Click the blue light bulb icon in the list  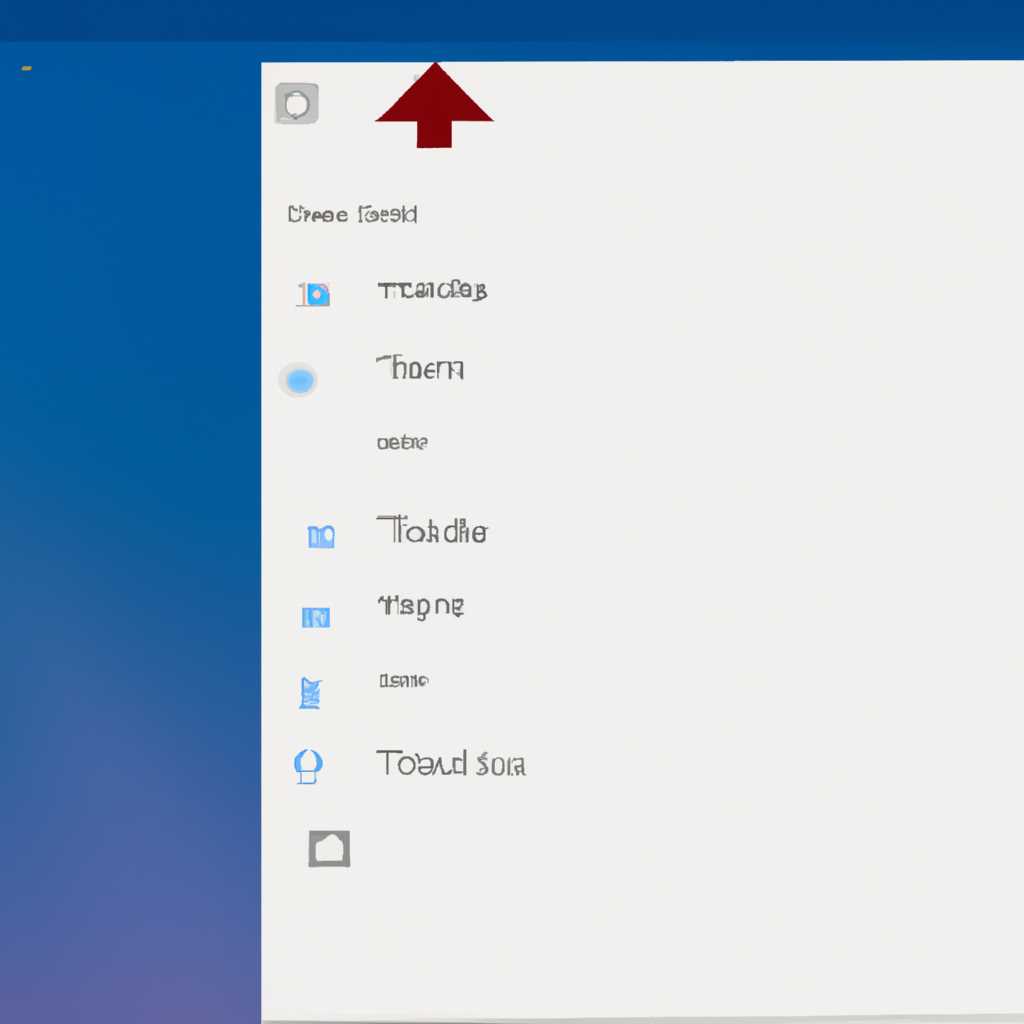pyautogui.click(x=308, y=766)
